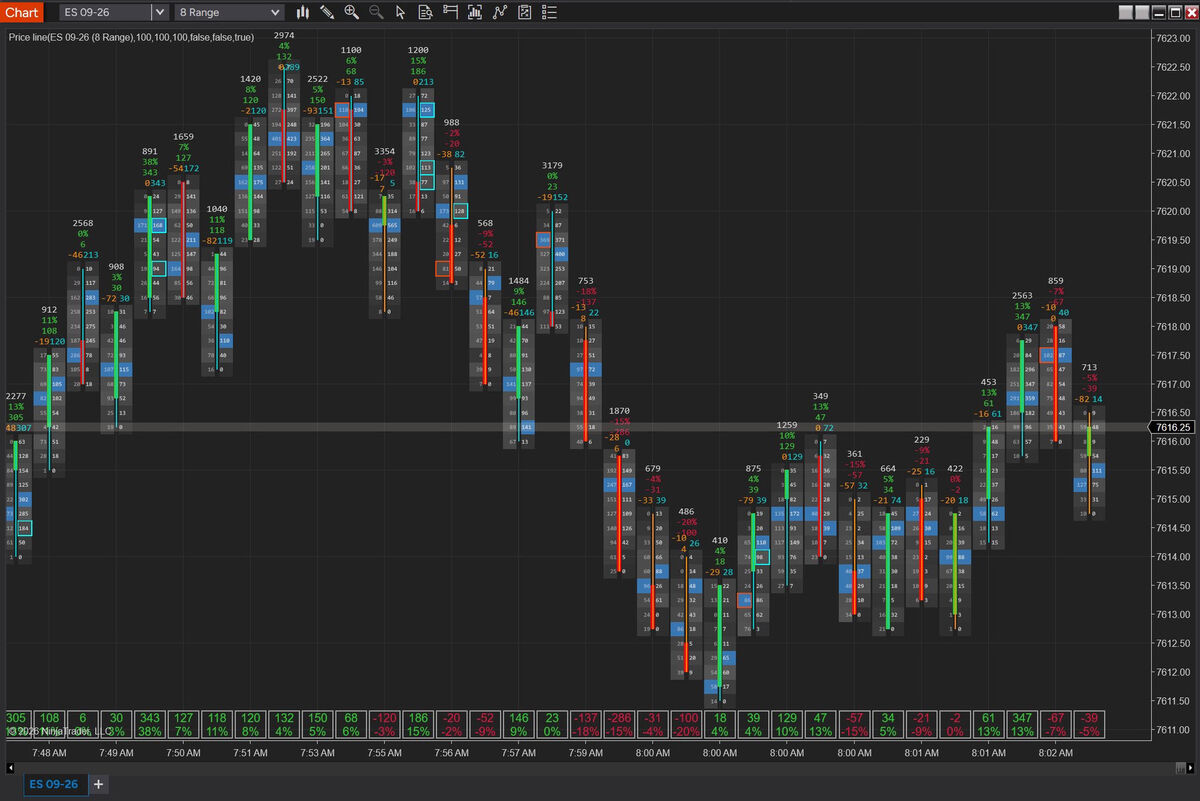Click the -100 -20% delta cell

click(687, 724)
